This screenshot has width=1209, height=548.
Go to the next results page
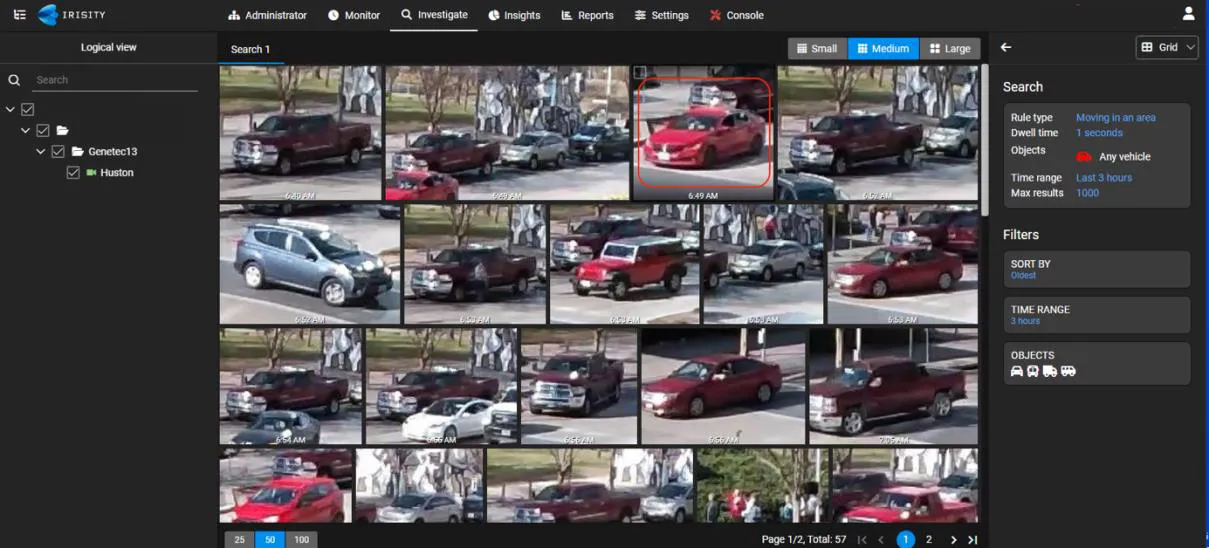click(x=953, y=540)
